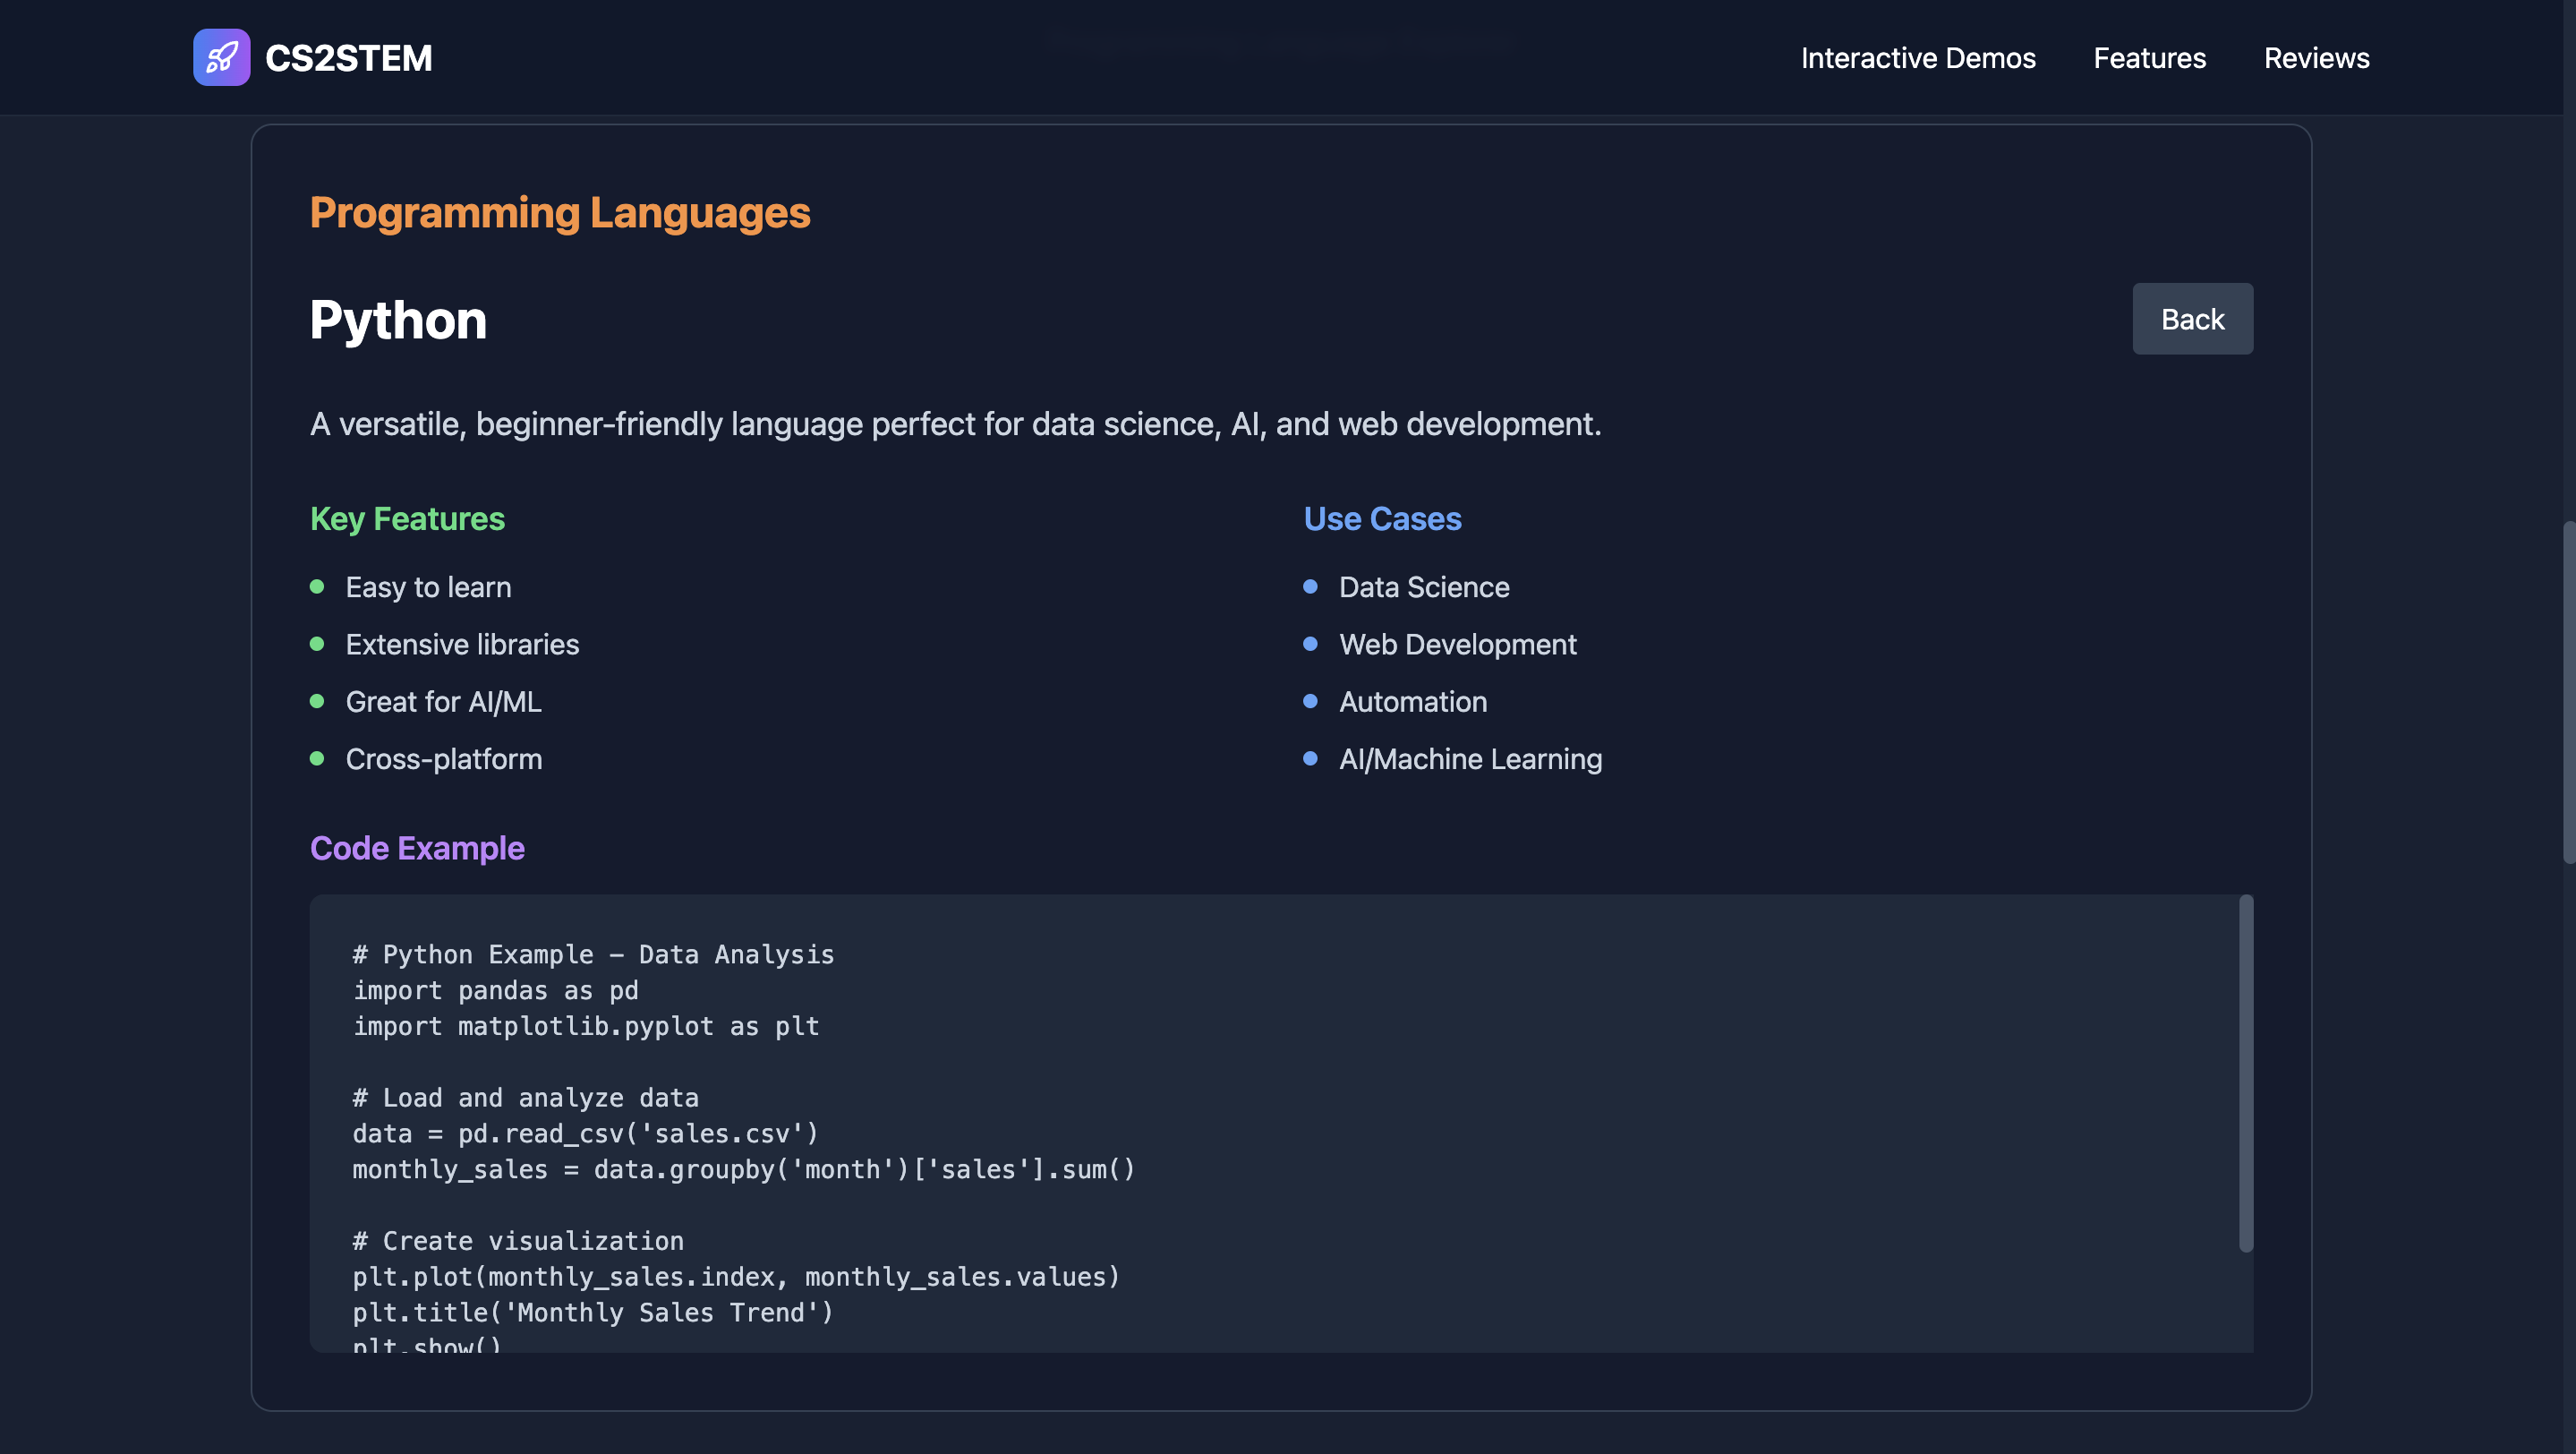The height and width of the screenshot is (1454, 2576).
Task: Click the Python title heading
Action: click(x=398, y=320)
